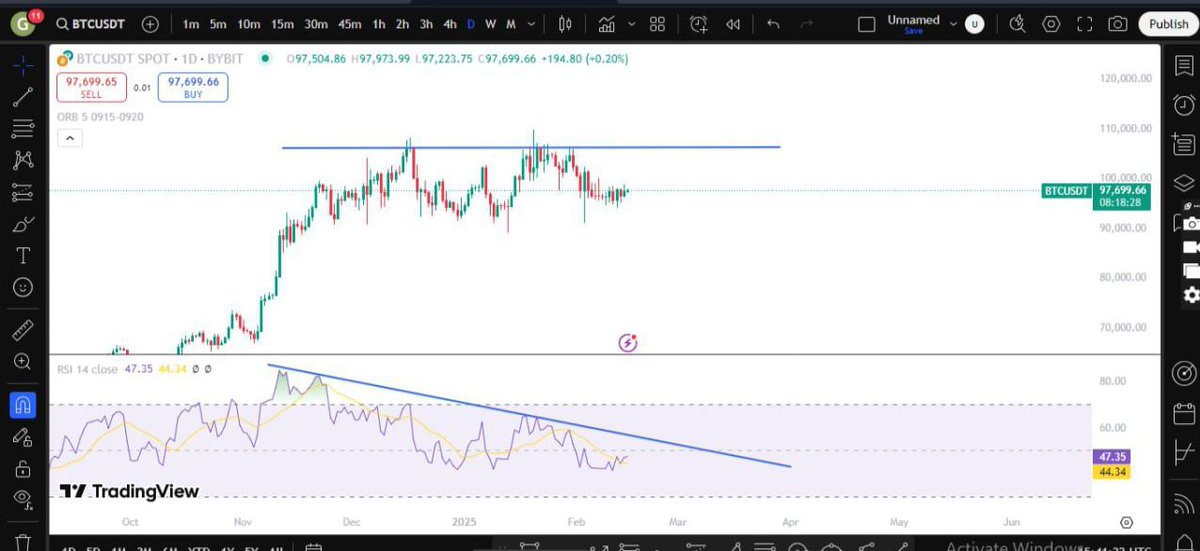Select the M monthly timeframe

[512, 24]
